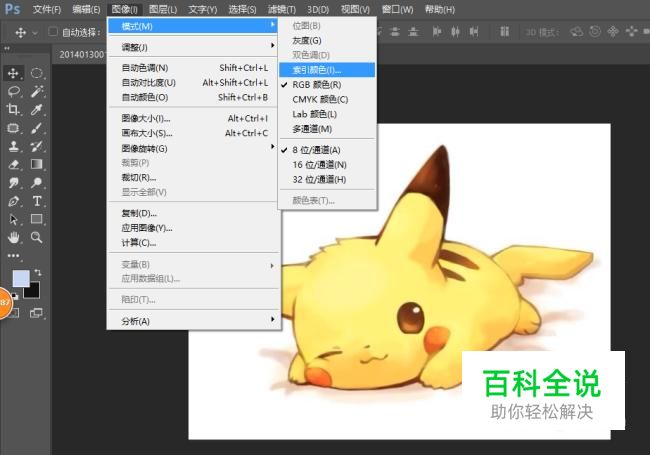Image resolution: width=650 pixels, height=455 pixels.
Task: Select the Clone Stamp tool
Action: [13, 146]
